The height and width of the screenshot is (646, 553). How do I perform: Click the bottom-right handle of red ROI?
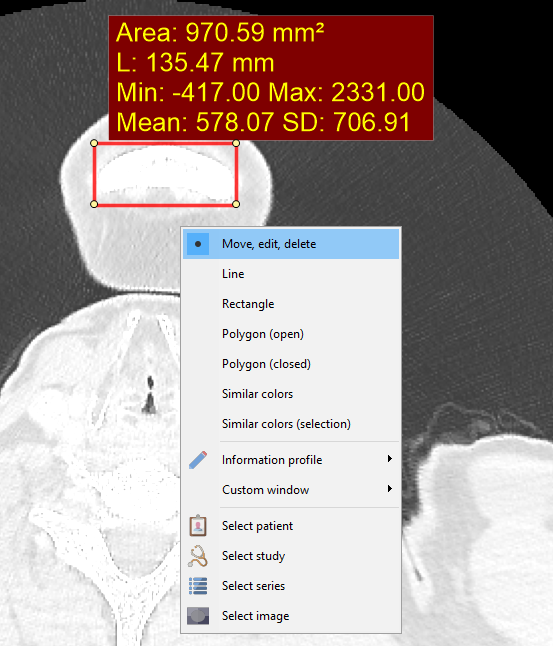pyautogui.click(x=236, y=204)
